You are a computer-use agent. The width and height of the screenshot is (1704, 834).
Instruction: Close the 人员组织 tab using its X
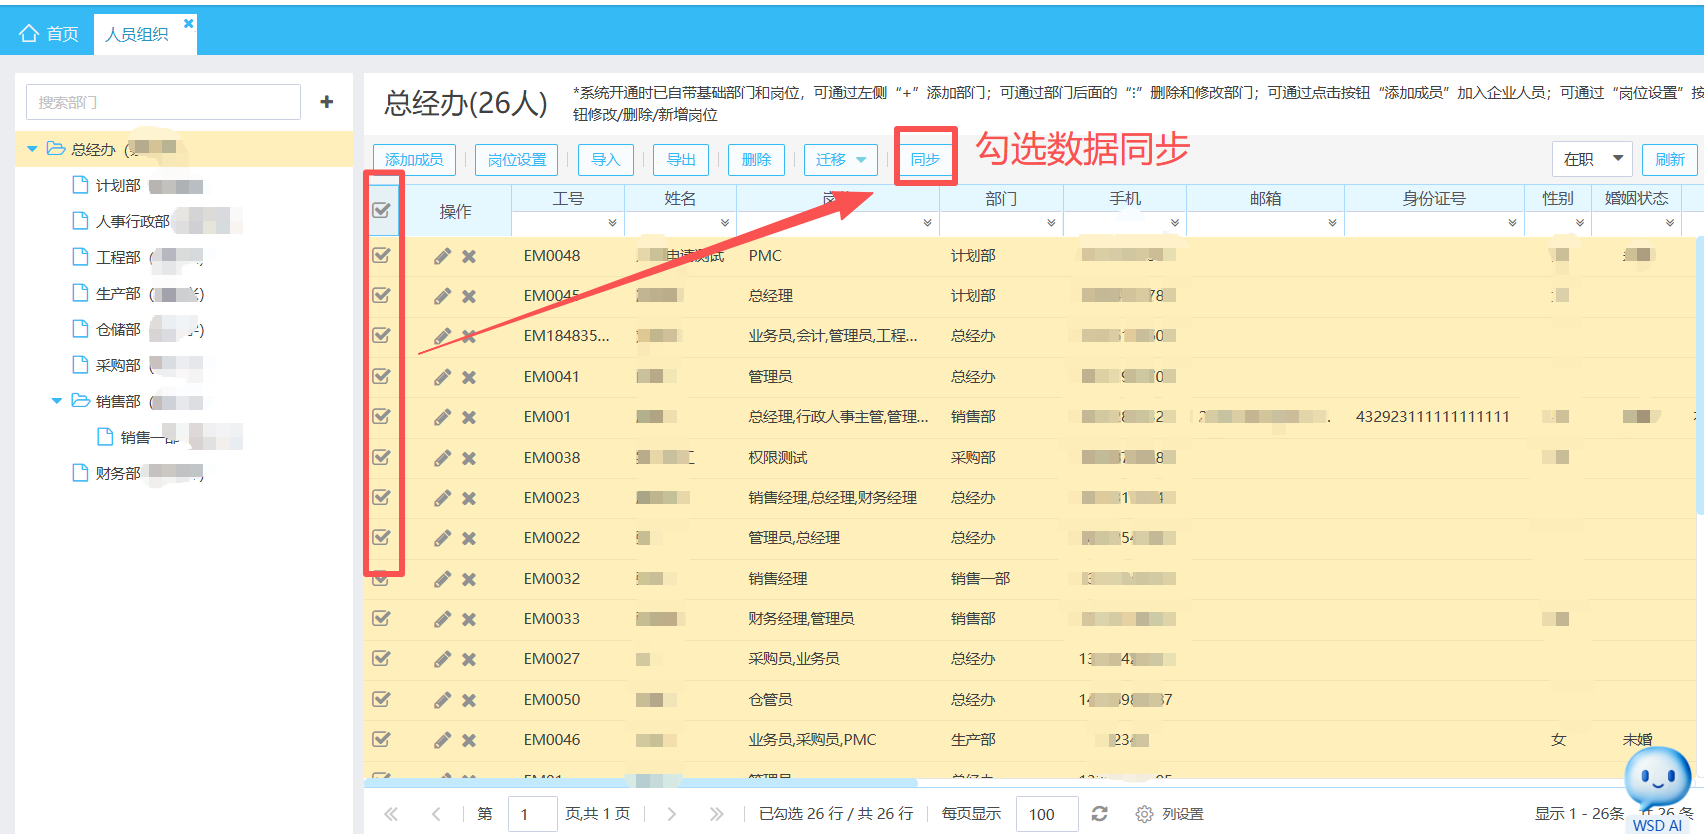click(188, 23)
